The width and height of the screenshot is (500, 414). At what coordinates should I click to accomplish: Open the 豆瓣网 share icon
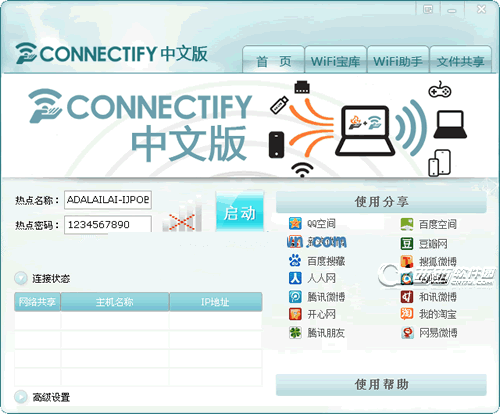pyautogui.click(x=407, y=244)
